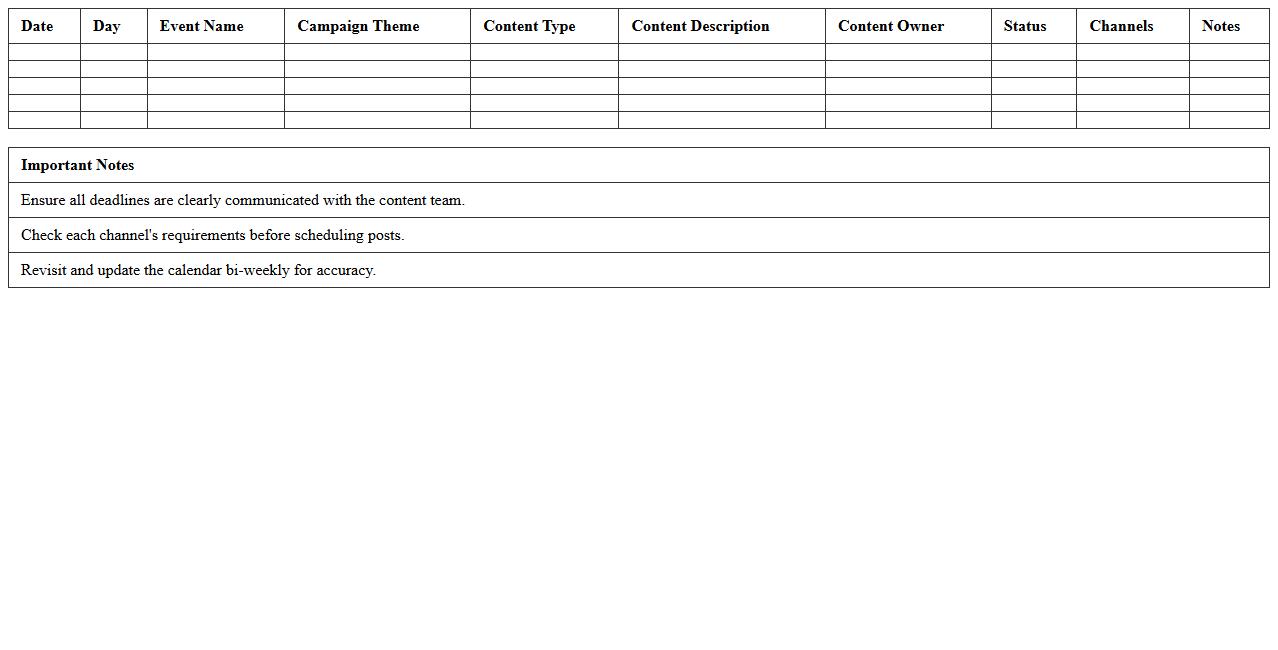
Task: Select first empty cell under Event Name
Action: [x=215, y=52]
